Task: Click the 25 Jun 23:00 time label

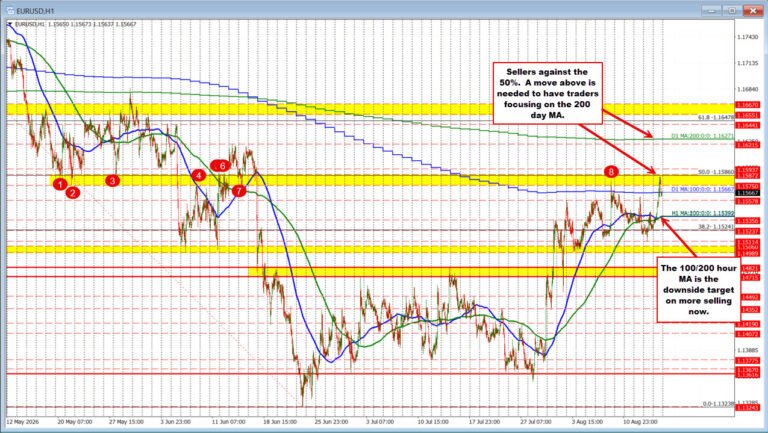Action: (332, 421)
